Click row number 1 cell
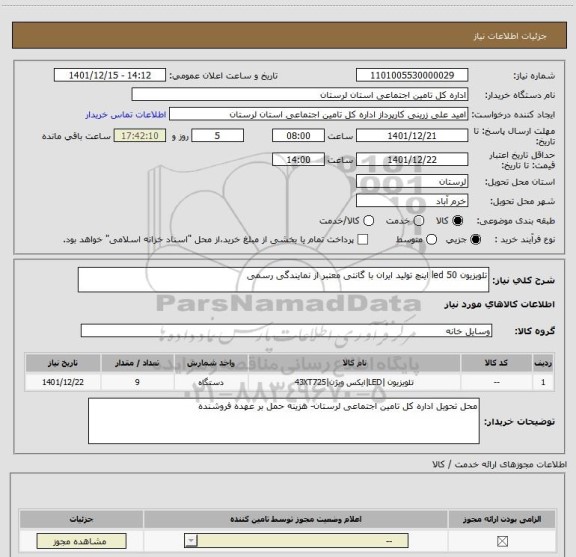This screenshot has width=576, height=557. pos(543,382)
